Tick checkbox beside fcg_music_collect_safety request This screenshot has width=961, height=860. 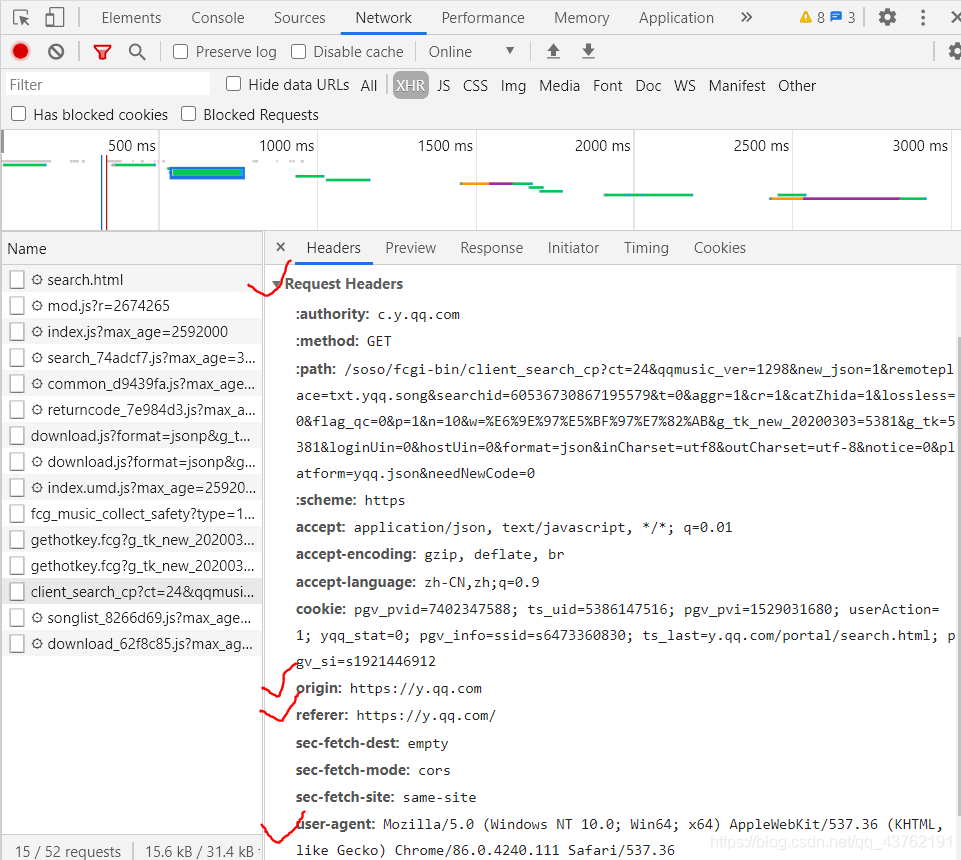coord(17,514)
